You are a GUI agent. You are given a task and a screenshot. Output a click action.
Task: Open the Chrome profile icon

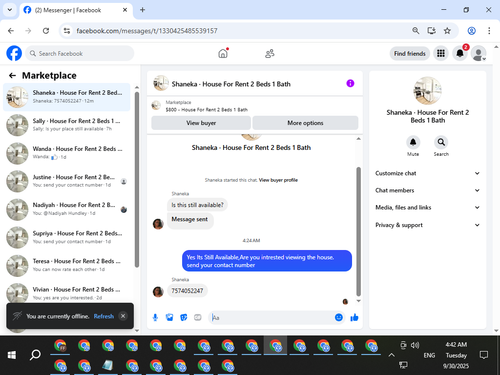[x=471, y=31]
